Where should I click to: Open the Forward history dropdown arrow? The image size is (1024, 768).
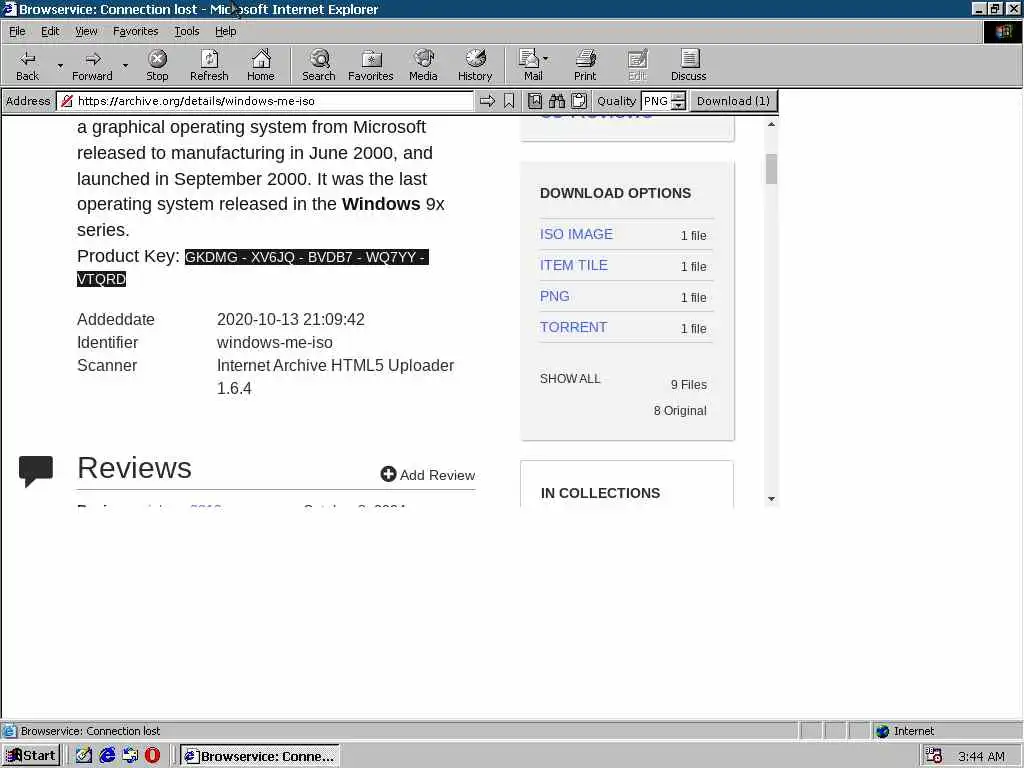(x=125, y=65)
